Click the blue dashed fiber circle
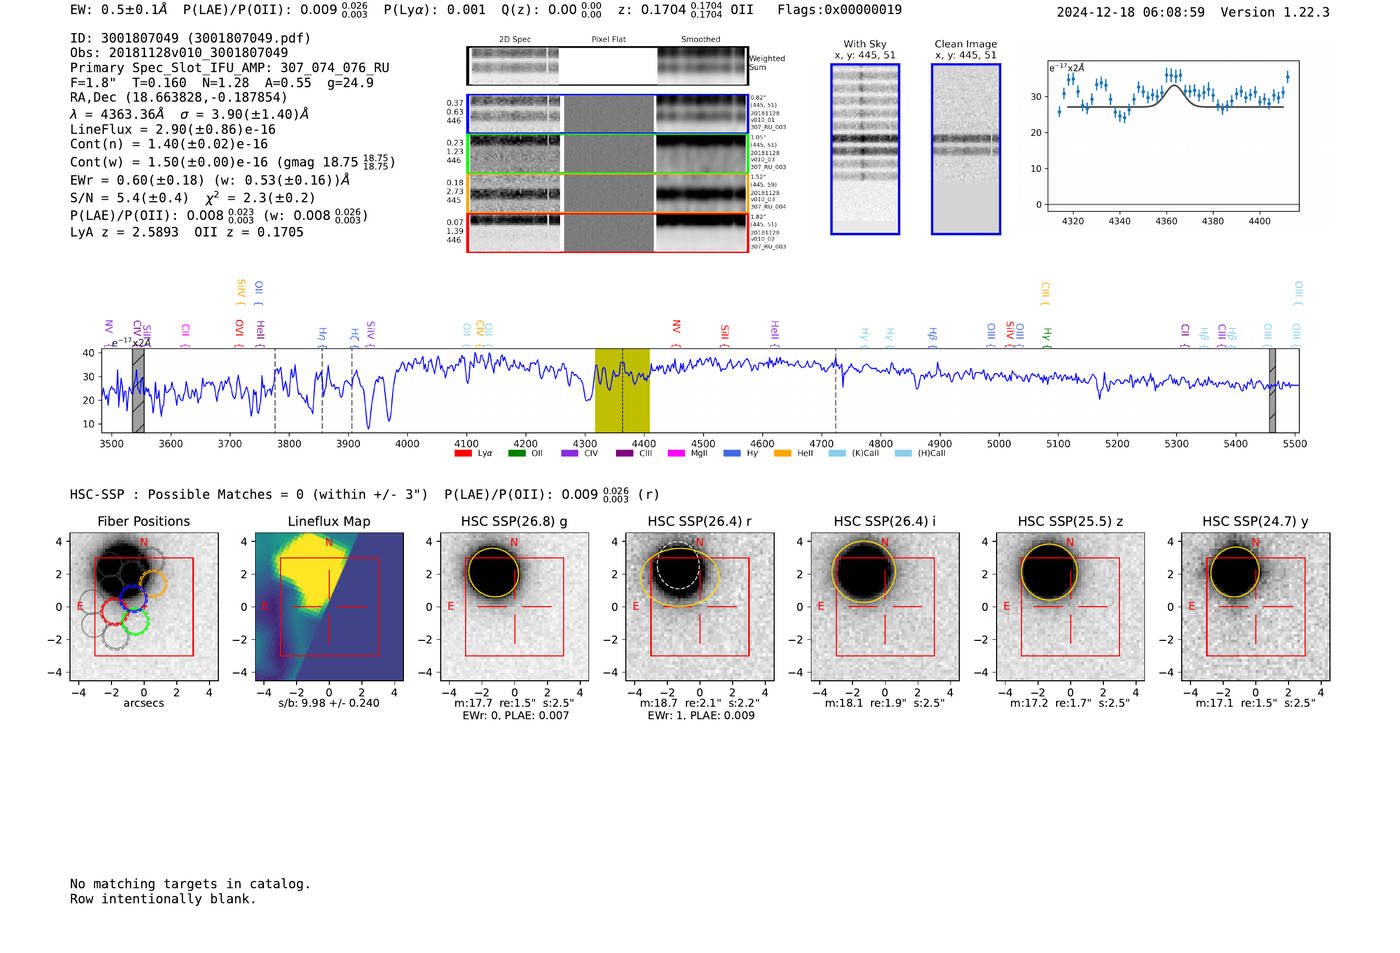1400x953 pixels. (133, 598)
